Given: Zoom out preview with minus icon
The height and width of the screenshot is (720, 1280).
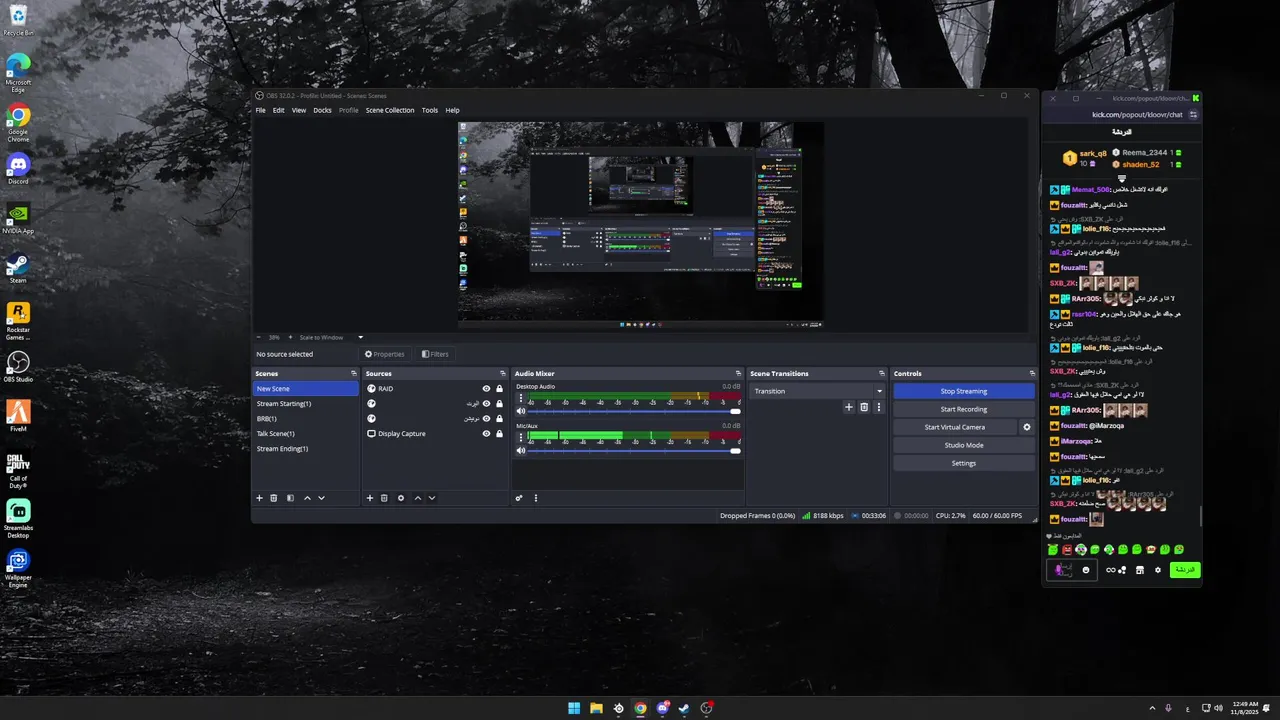Looking at the screenshot, I should pos(259,337).
